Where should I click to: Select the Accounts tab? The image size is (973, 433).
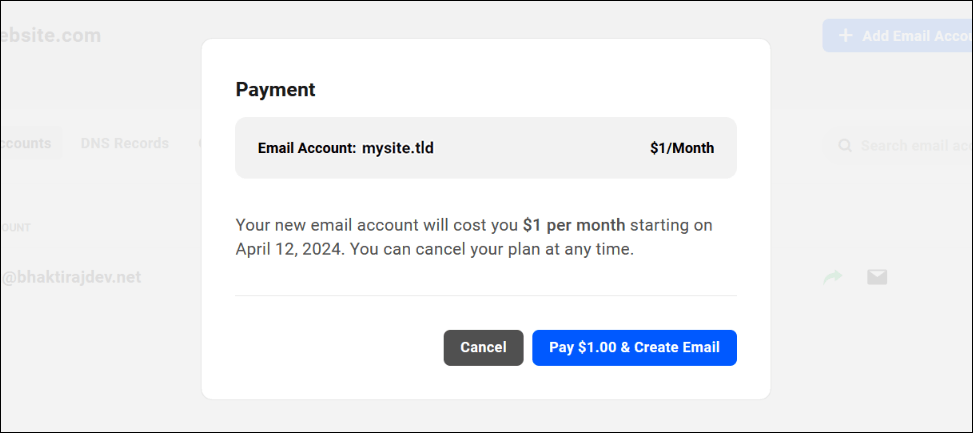coord(26,143)
